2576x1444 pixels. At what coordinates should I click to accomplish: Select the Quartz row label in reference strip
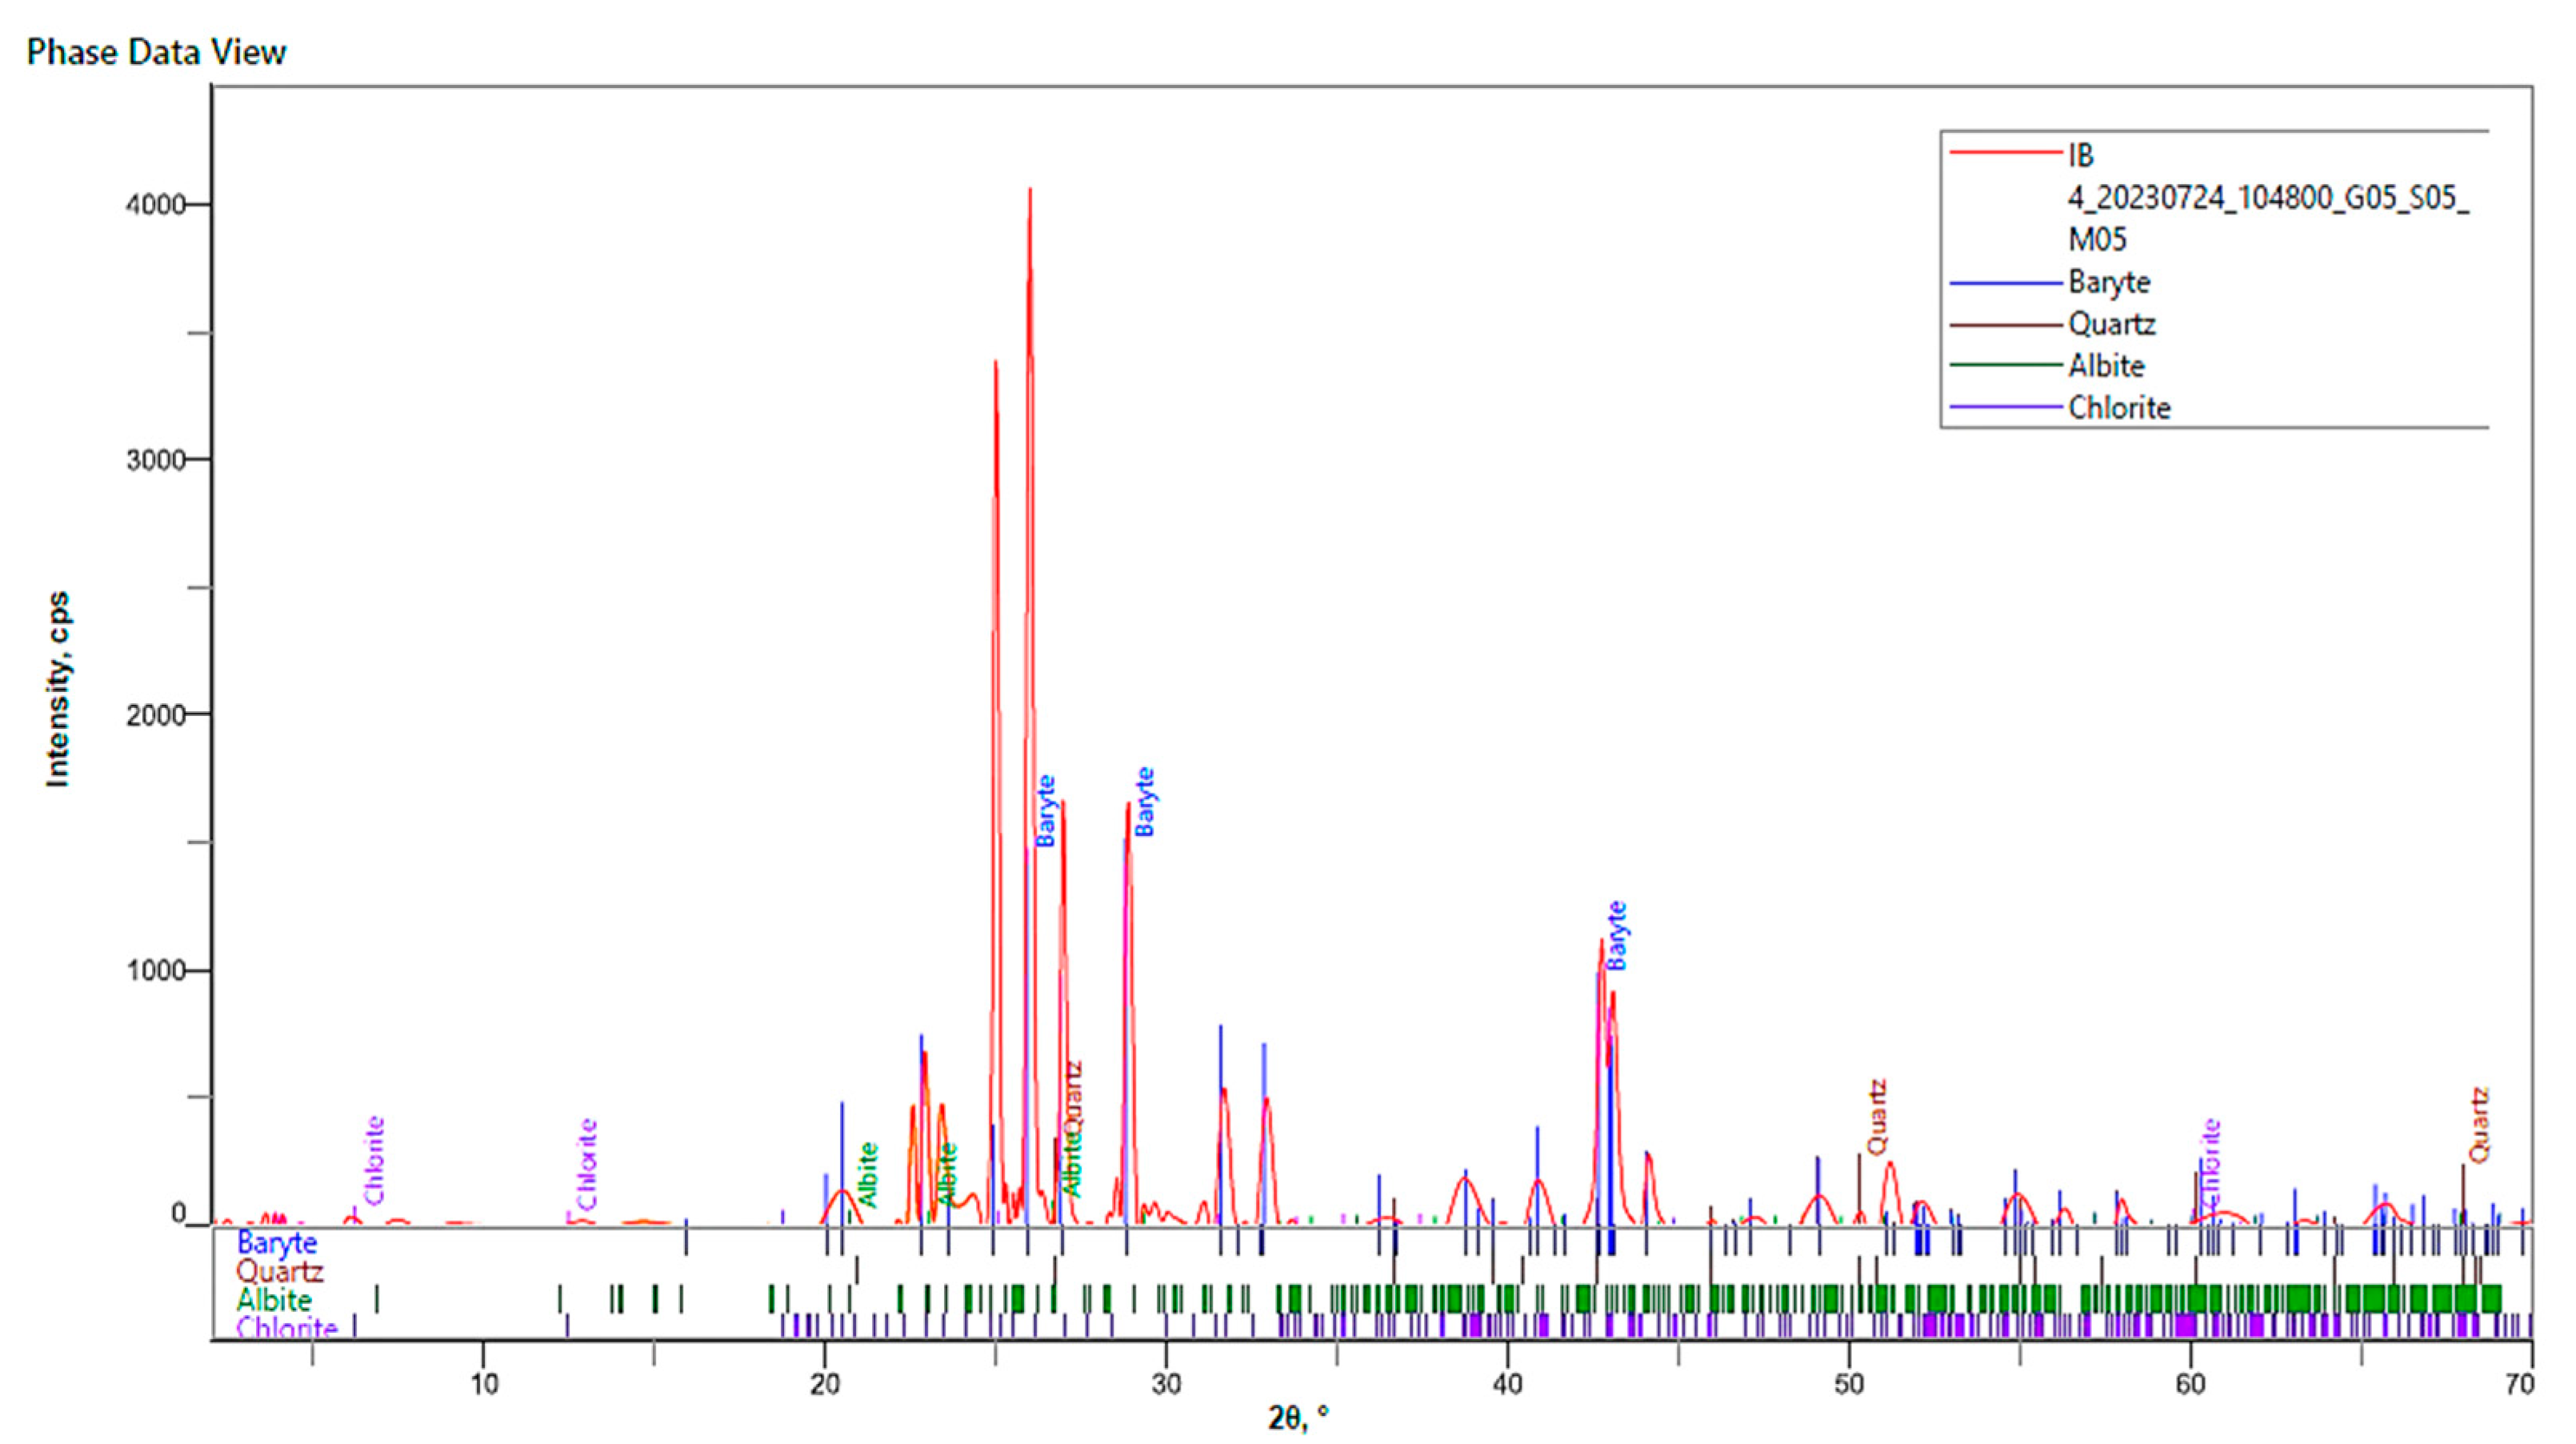pyautogui.click(x=279, y=1272)
